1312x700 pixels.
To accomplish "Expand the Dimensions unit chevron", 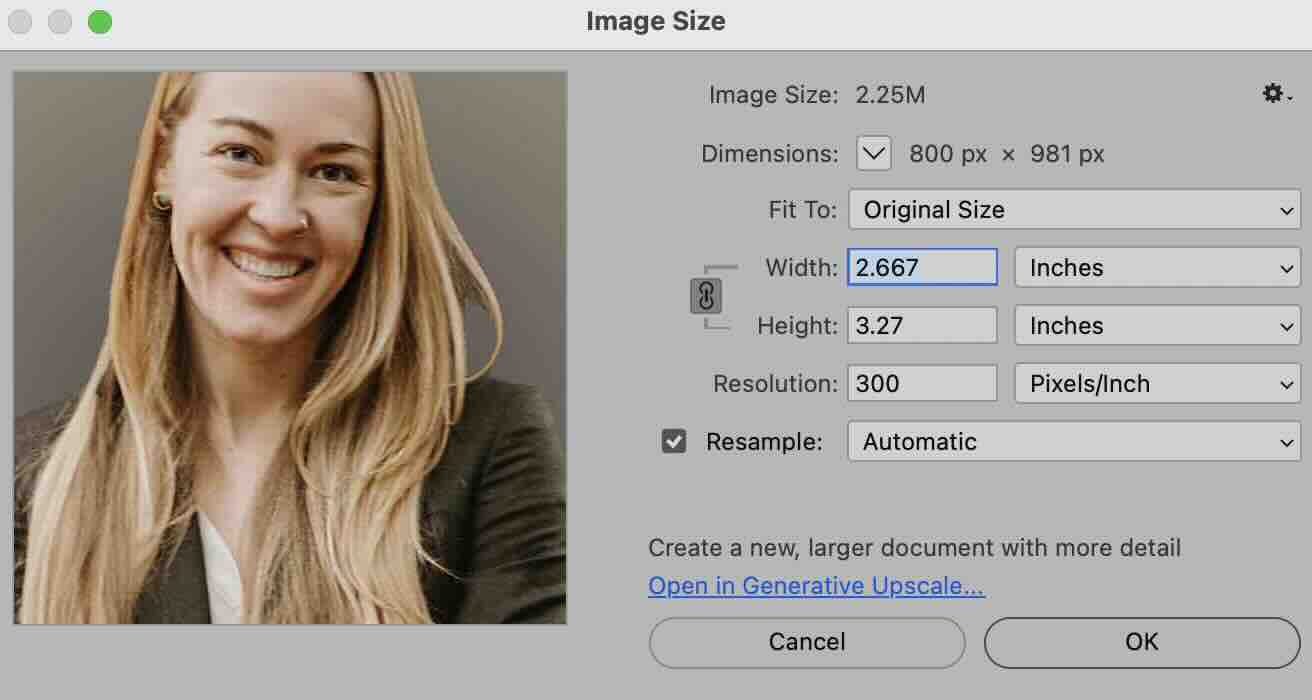I will [872, 153].
